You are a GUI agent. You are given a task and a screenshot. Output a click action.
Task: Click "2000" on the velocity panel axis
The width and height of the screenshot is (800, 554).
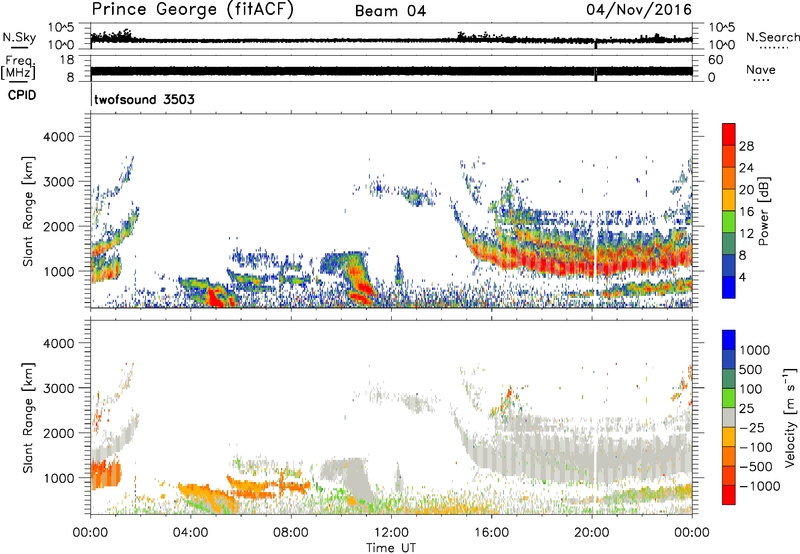click(x=59, y=433)
